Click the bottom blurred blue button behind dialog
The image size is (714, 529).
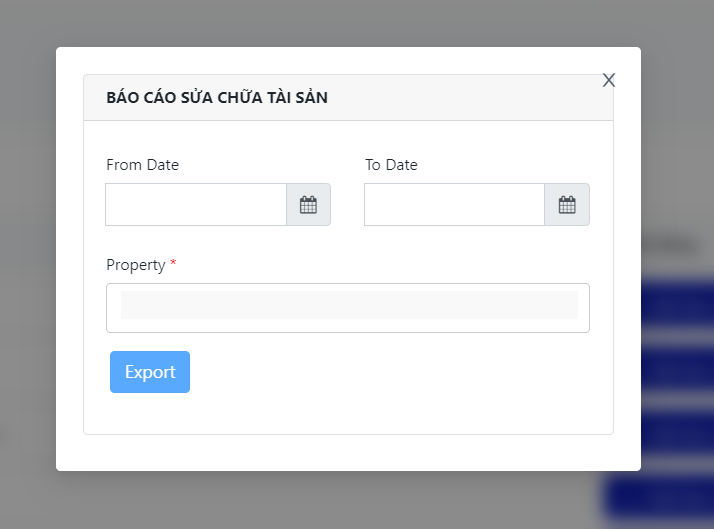click(660, 496)
